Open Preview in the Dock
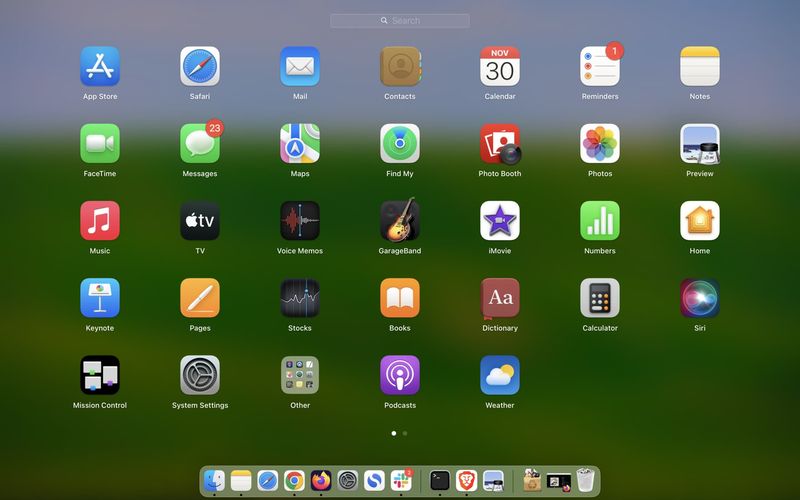The width and height of the screenshot is (800, 500). coord(493,480)
